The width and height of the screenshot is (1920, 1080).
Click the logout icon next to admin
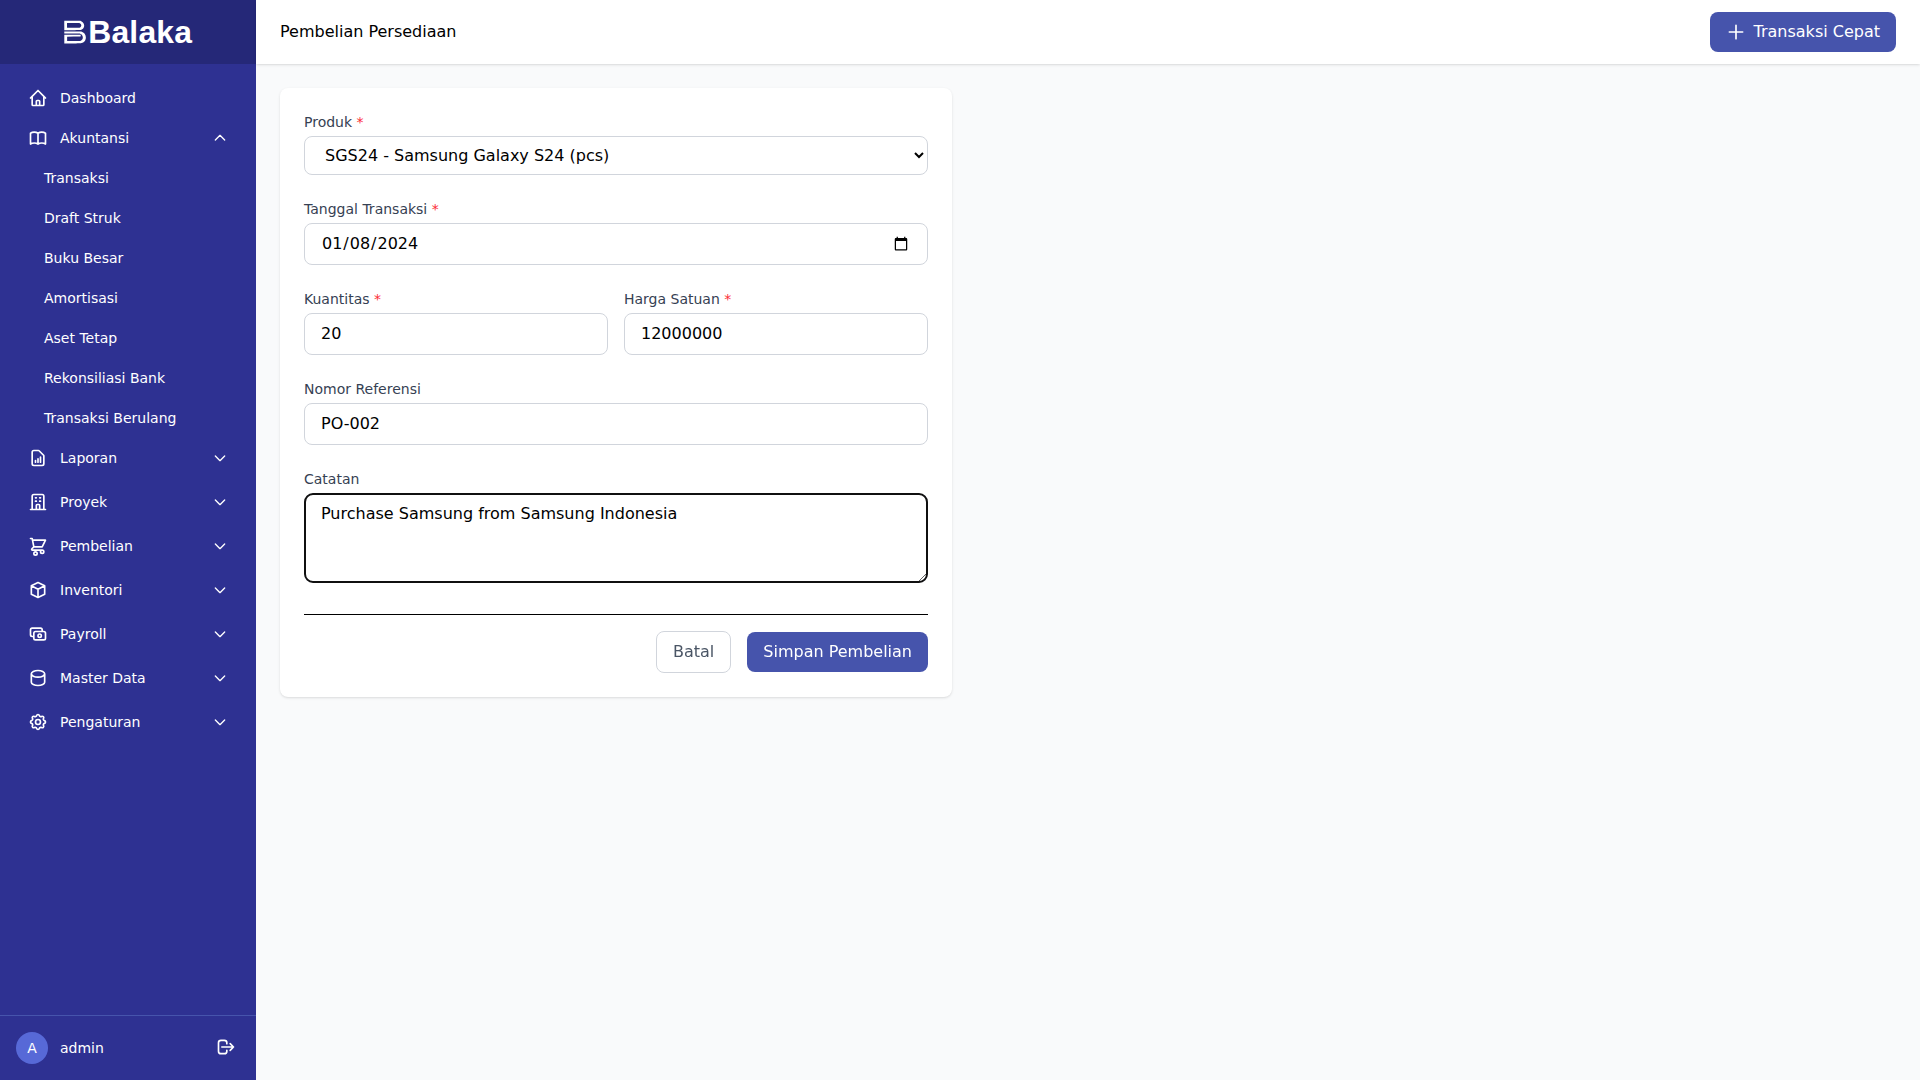click(225, 1047)
